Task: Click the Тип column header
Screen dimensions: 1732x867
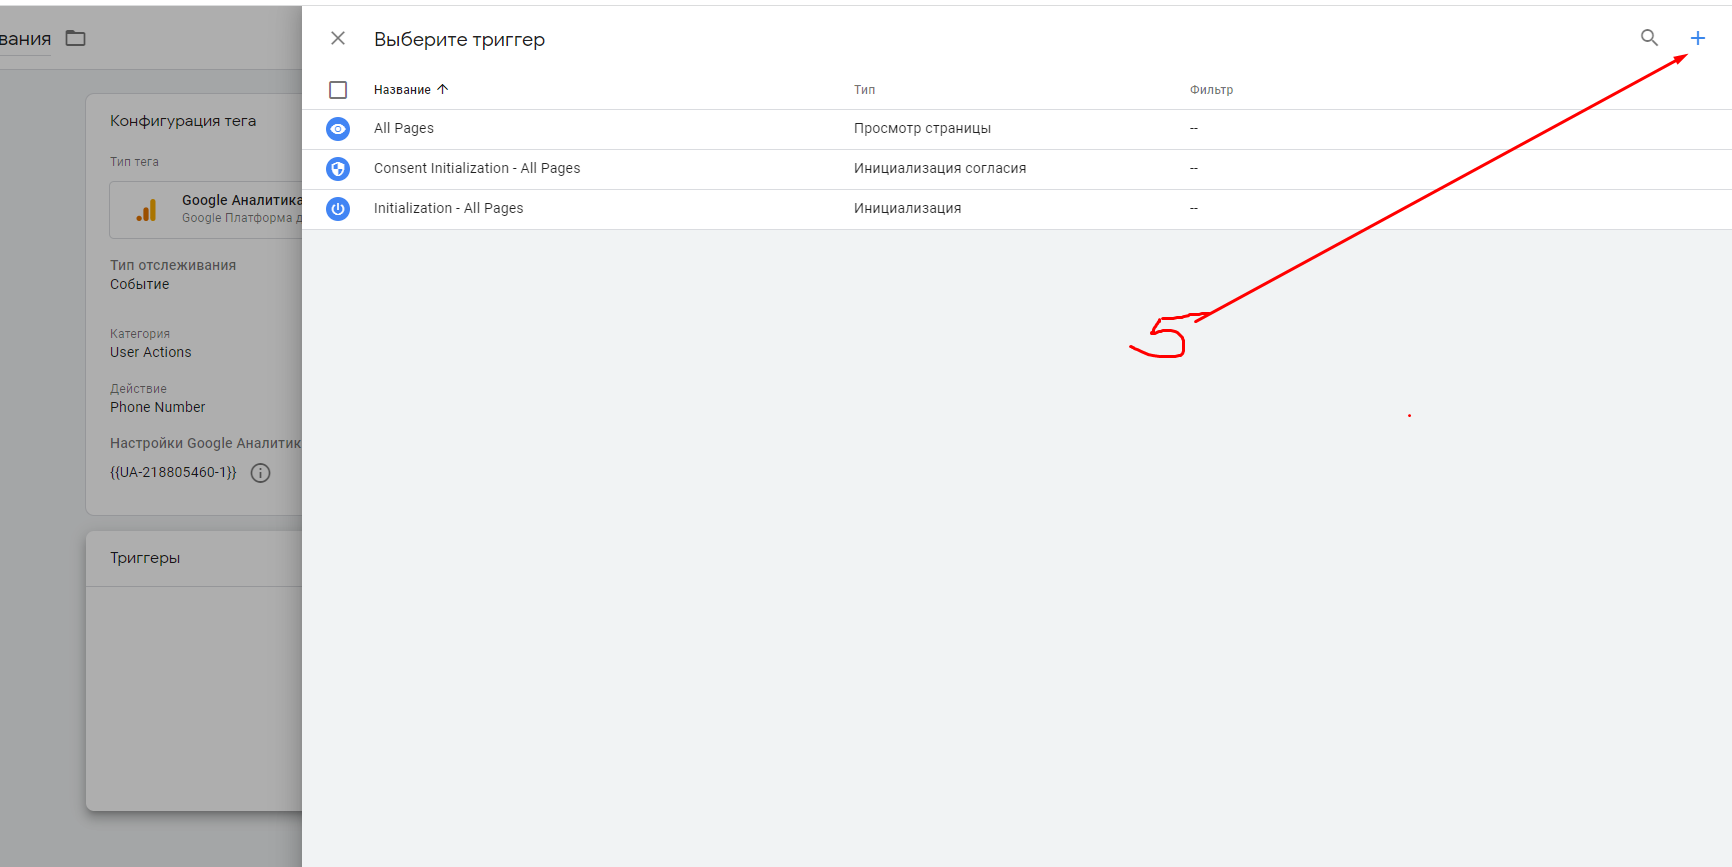Action: coord(864,90)
